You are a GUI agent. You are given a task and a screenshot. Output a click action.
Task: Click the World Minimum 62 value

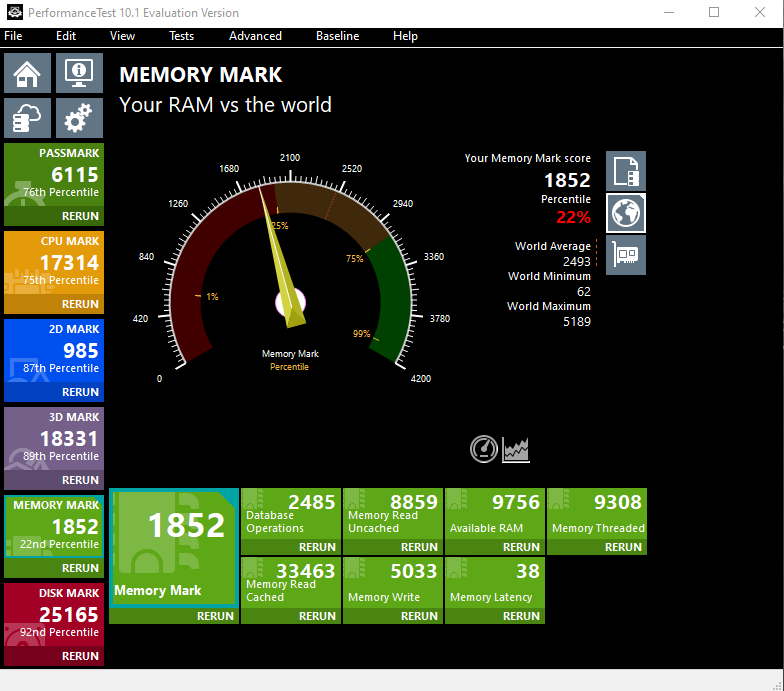point(584,292)
